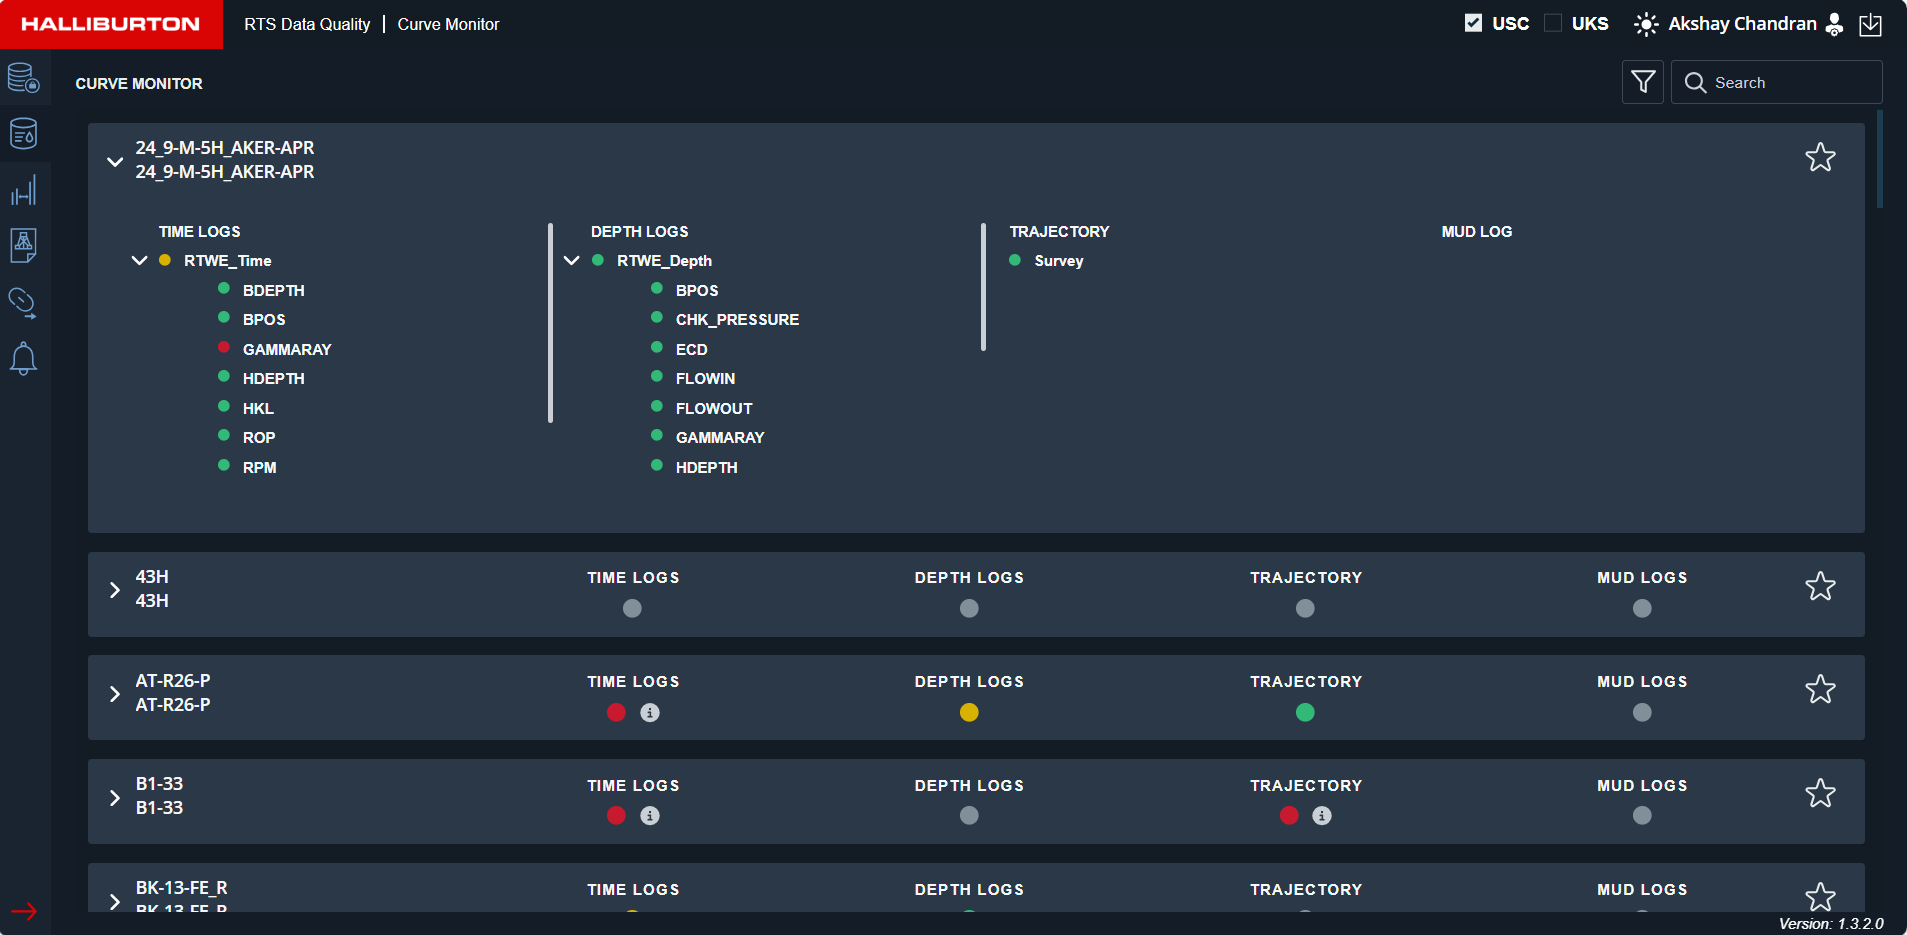Screen dimensions: 1907x935
Task: Click the download icon in top bar
Action: pyautogui.click(x=1870, y=25)
